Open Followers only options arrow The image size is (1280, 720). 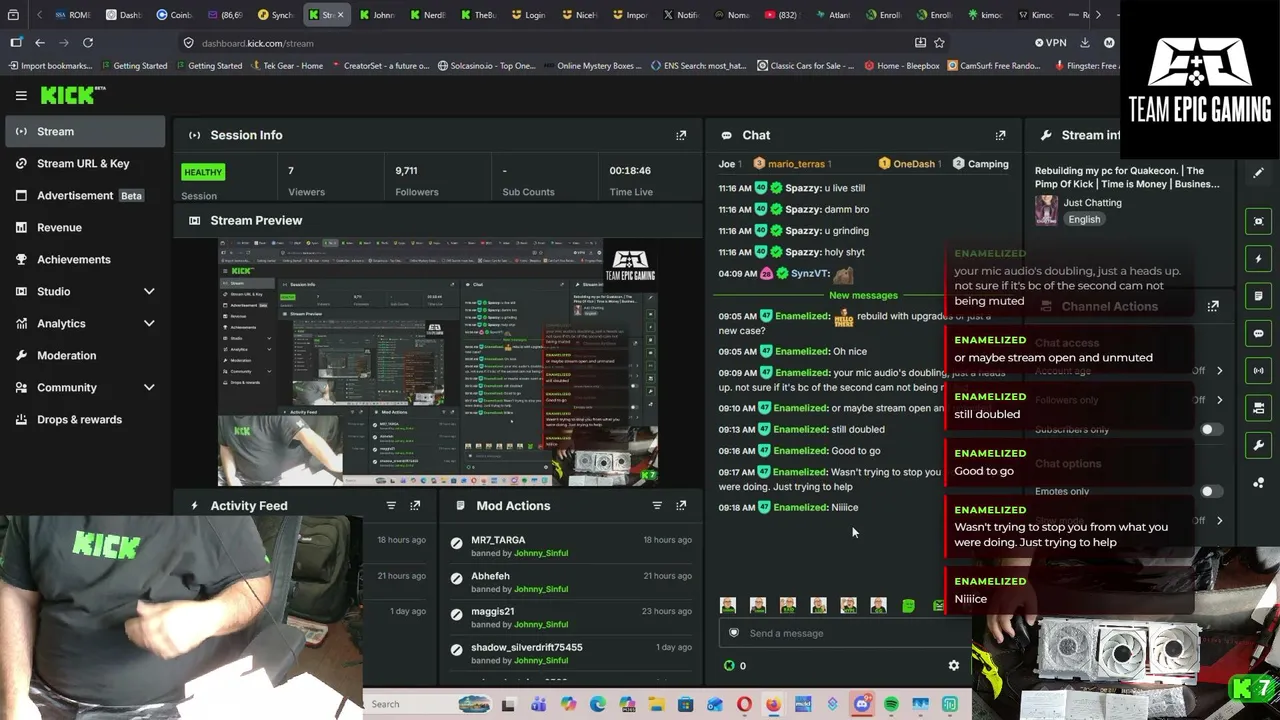pos(1219,400)
